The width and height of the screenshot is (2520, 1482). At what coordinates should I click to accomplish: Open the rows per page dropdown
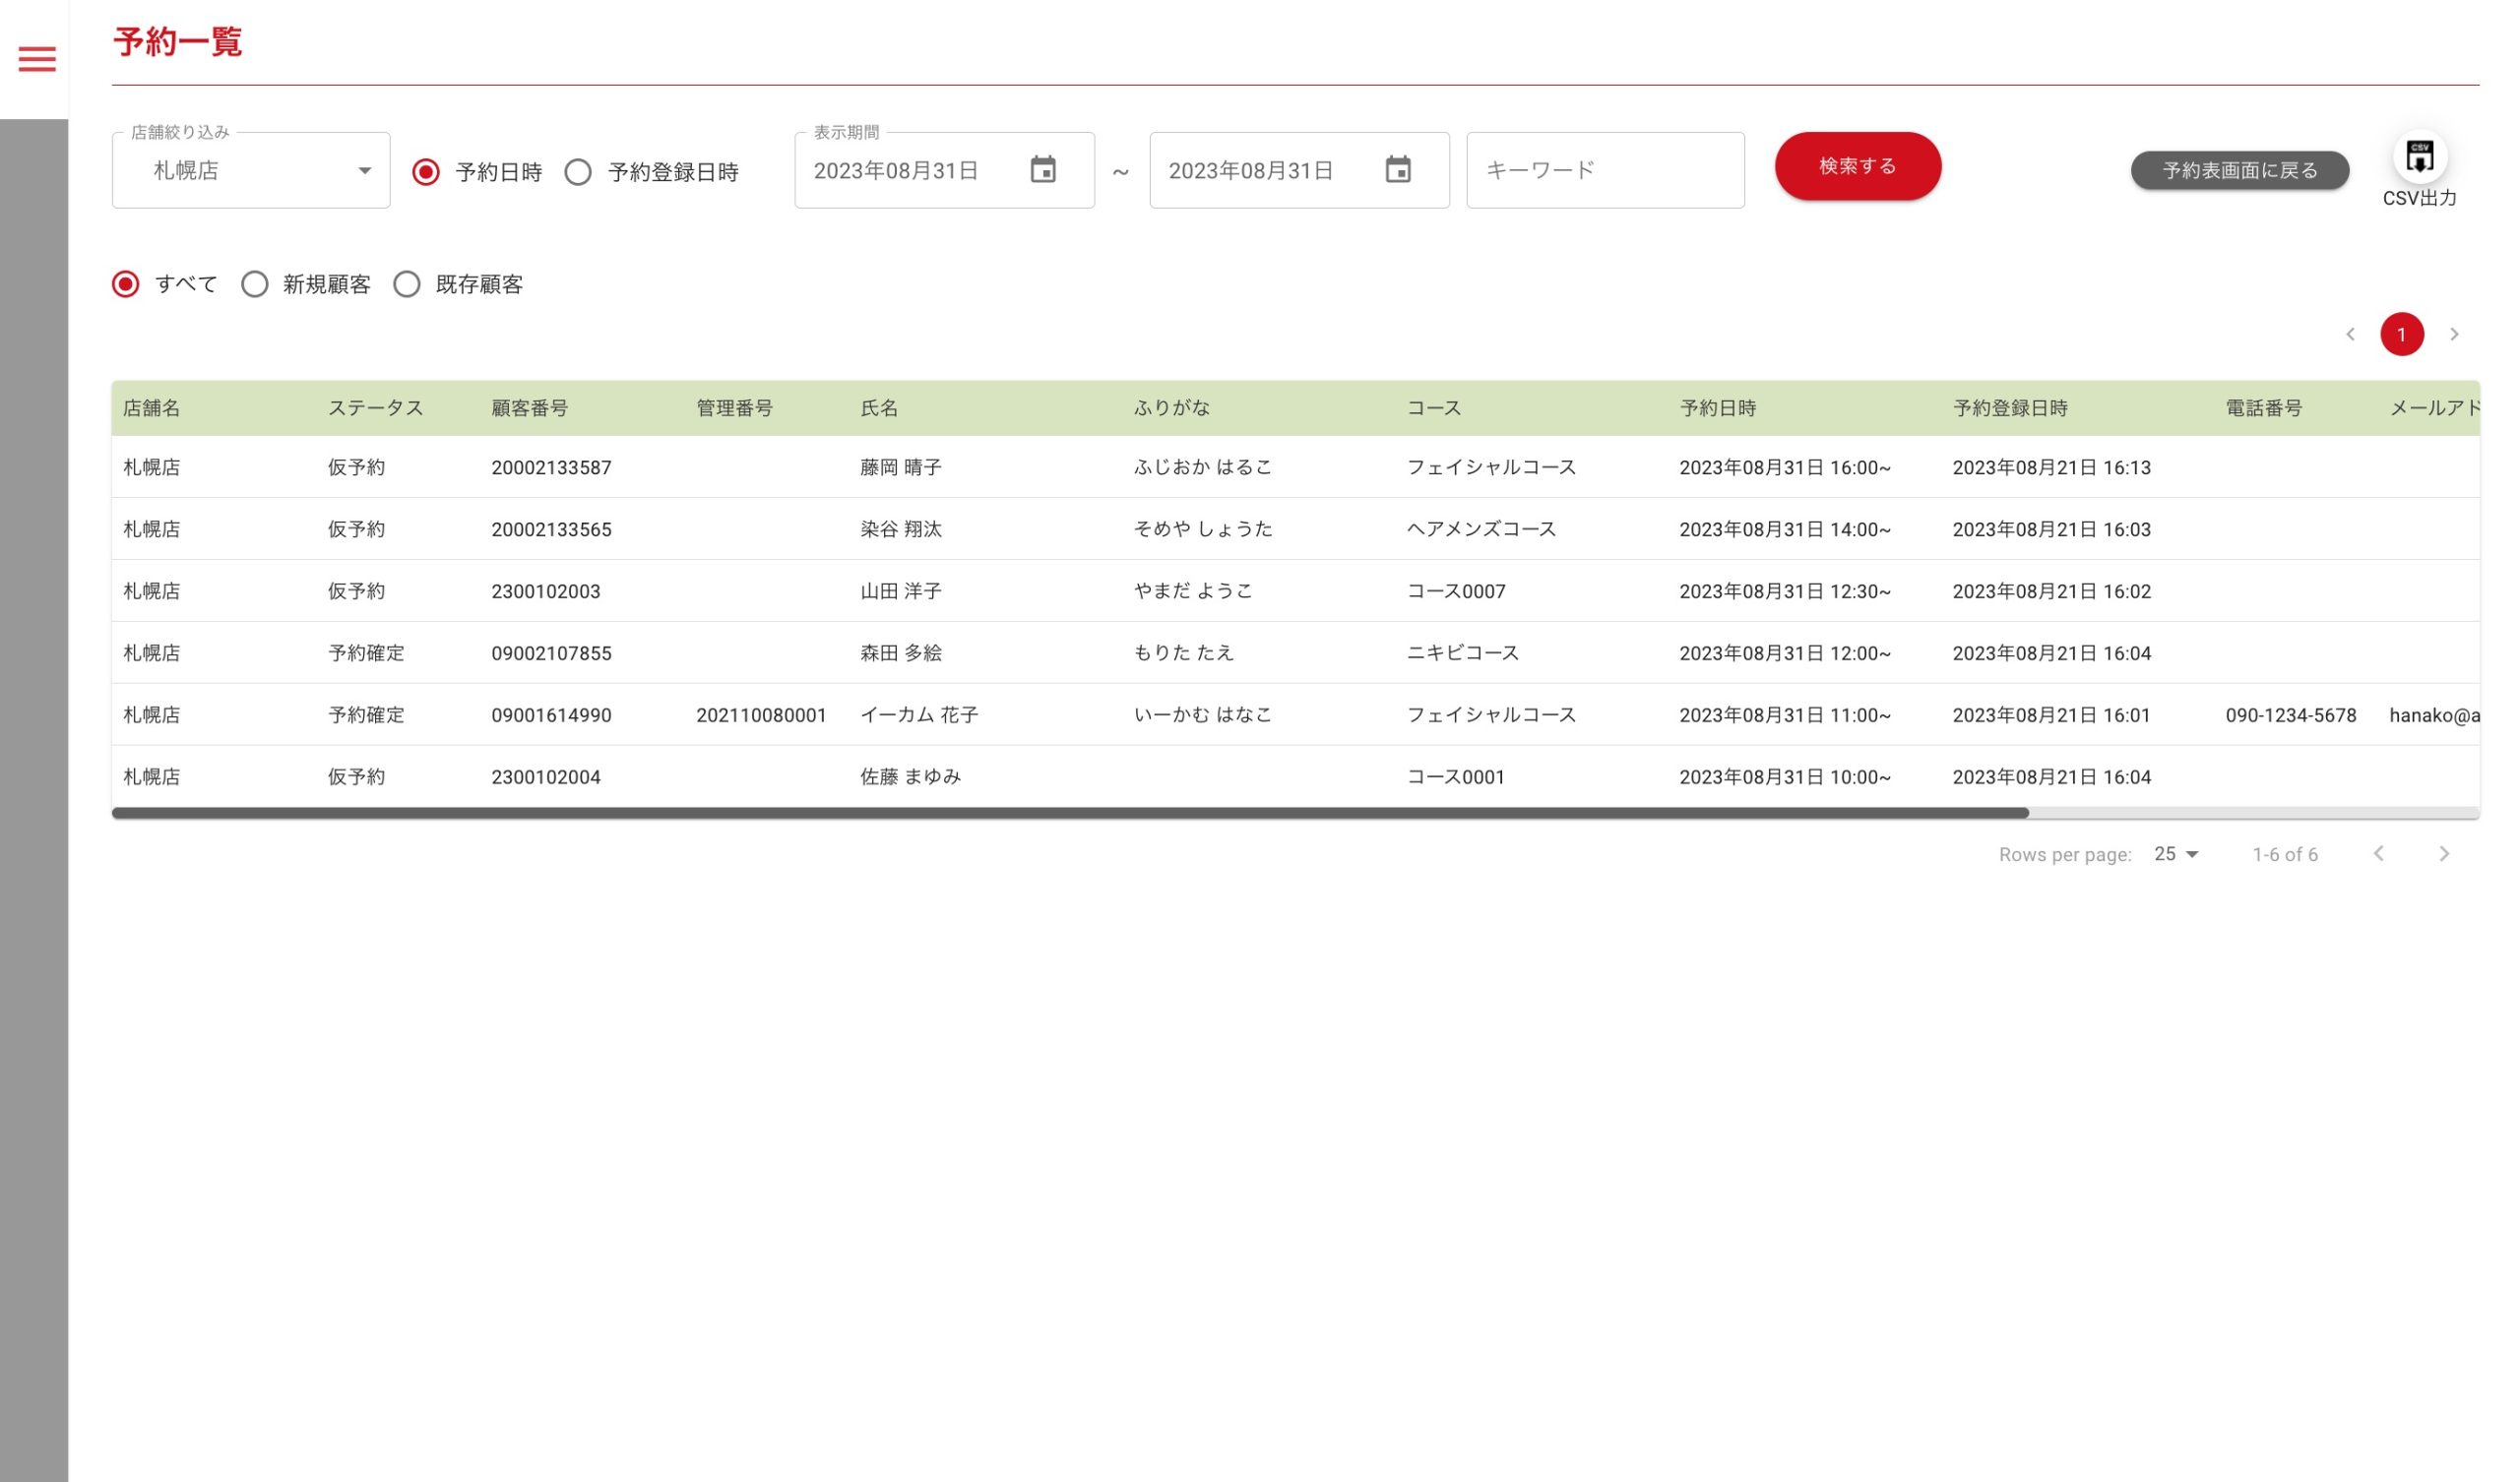2176,854
